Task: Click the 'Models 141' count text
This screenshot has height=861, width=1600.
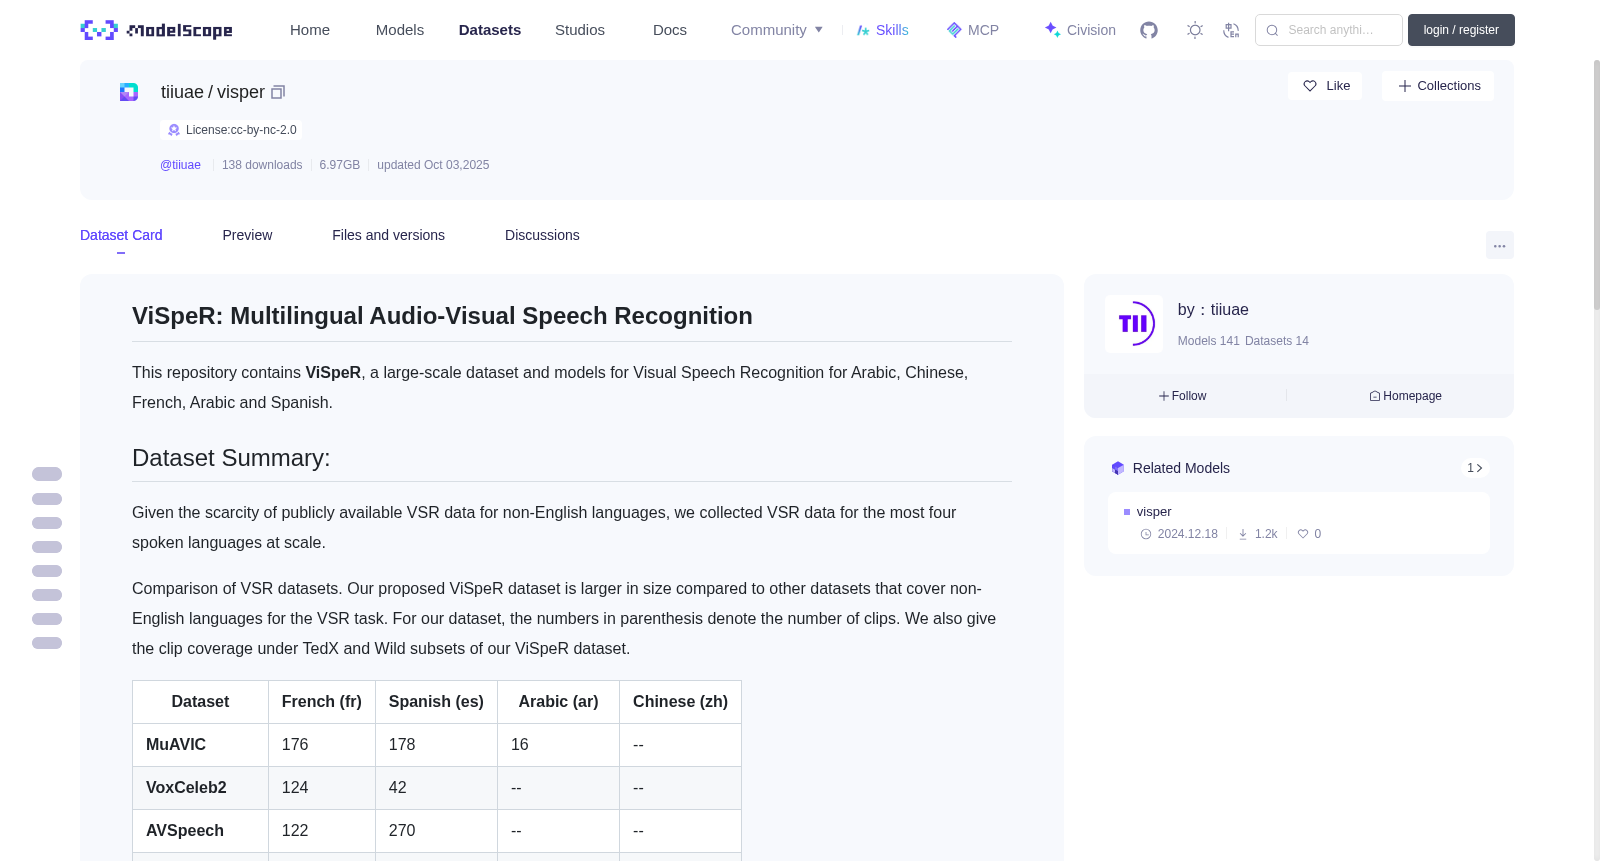Action: point(1209,341)
